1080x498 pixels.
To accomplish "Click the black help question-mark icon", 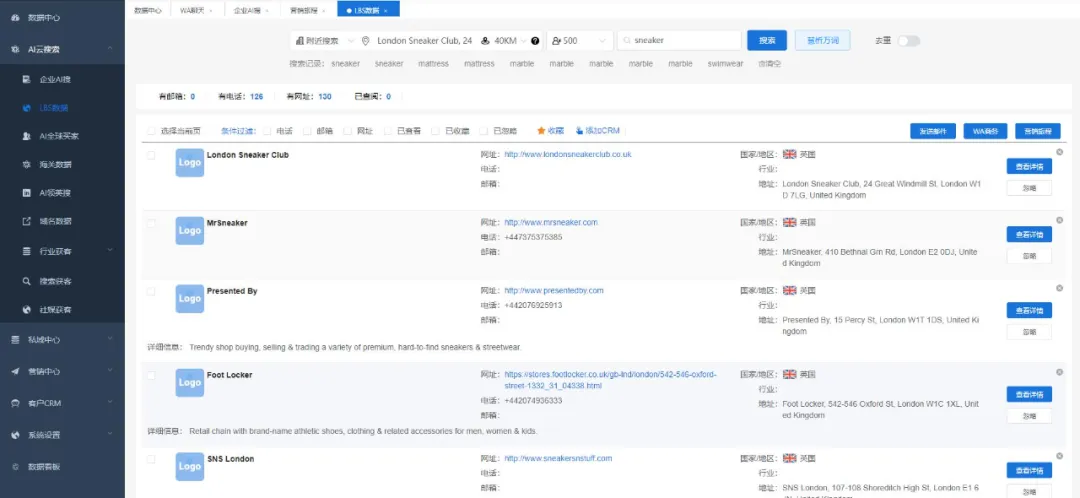I will (x=535, y=41).
